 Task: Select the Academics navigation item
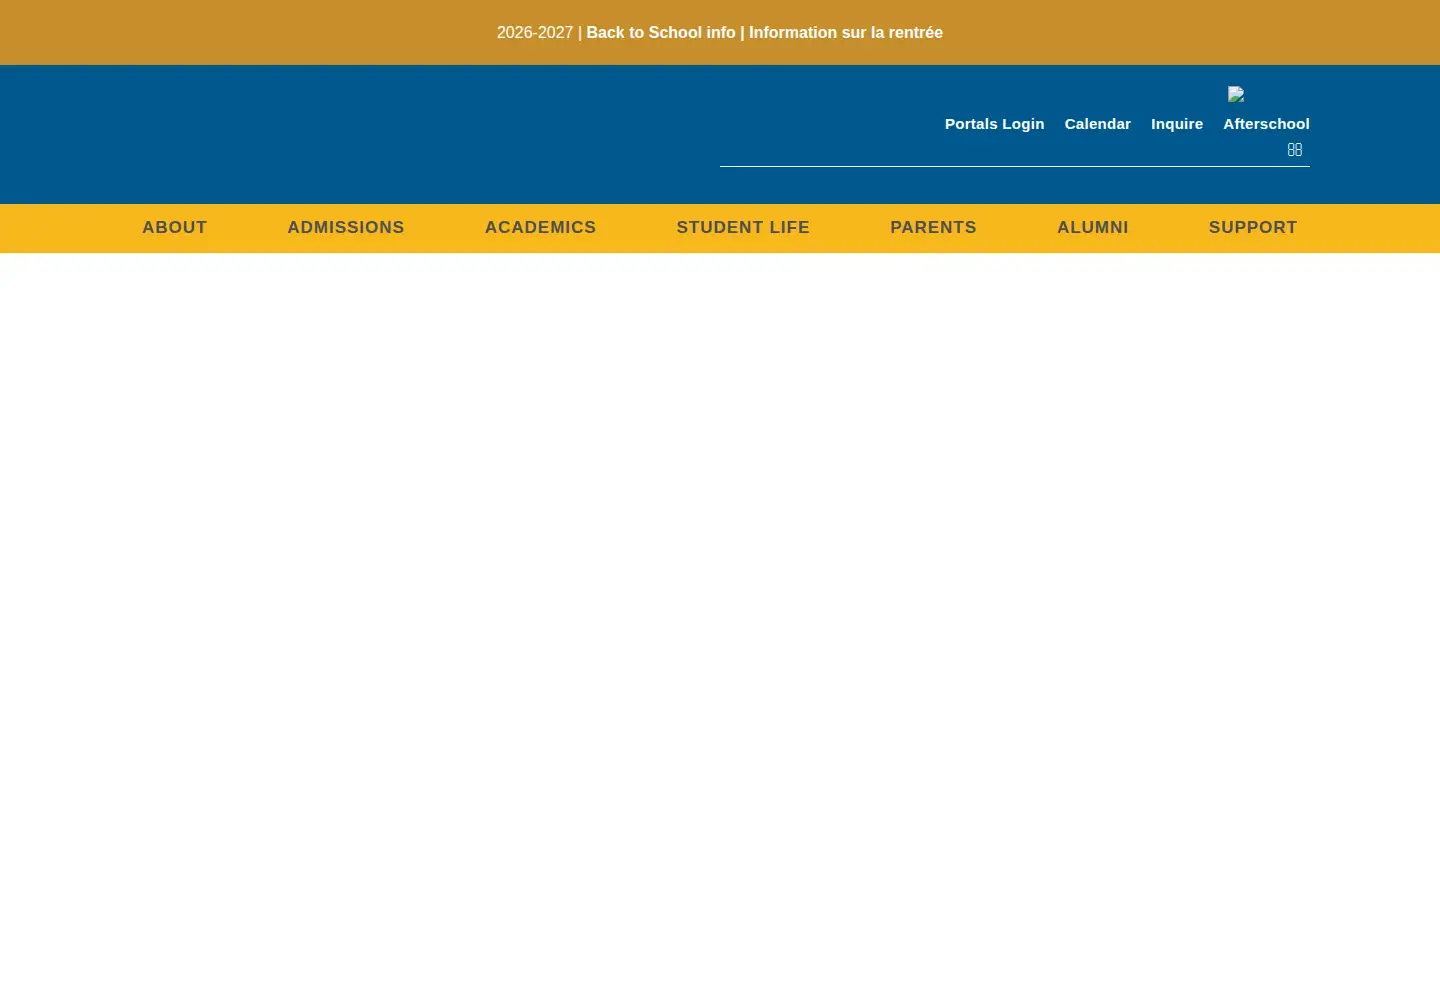[540, 228]
